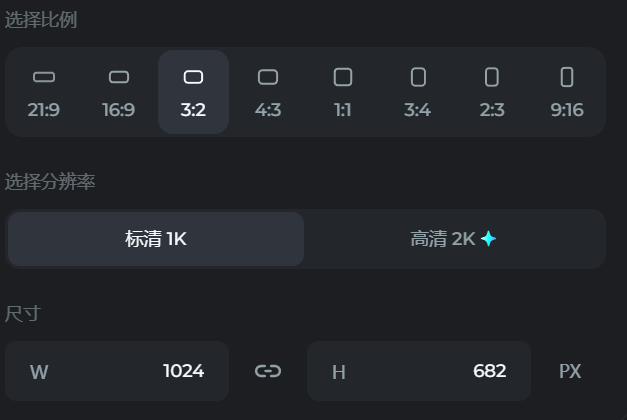Select the highlighted 3:2 ratio option
This screenshot has height=420, width=627.
click(194, 91)
